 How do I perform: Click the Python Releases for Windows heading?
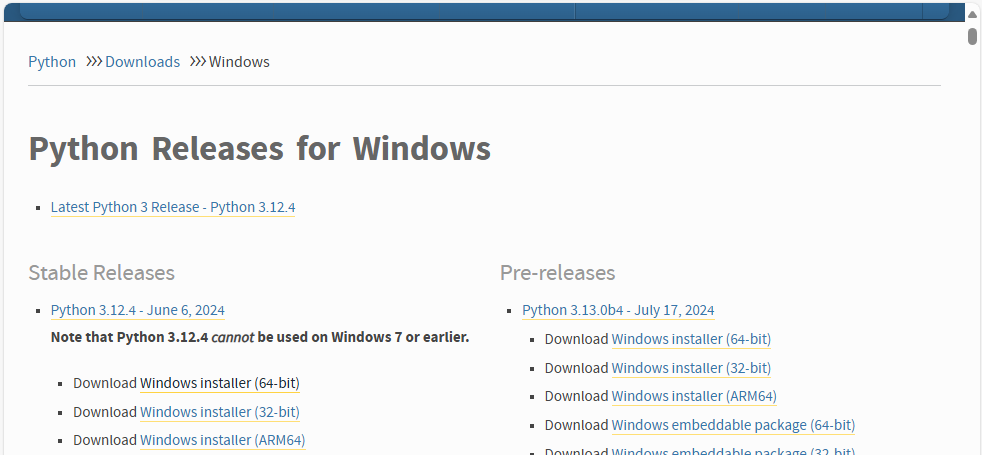point(259,149)
